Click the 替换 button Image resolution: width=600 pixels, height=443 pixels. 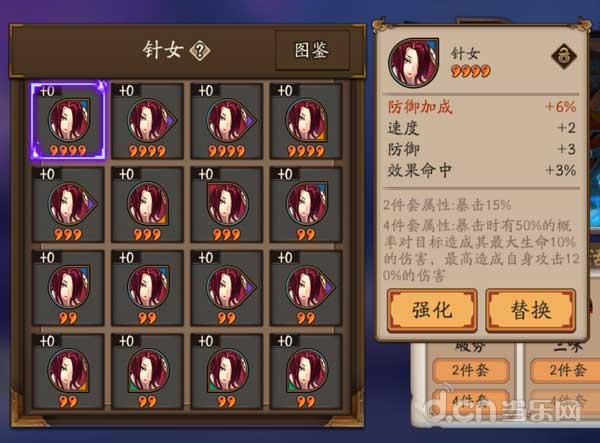(530, 310)
